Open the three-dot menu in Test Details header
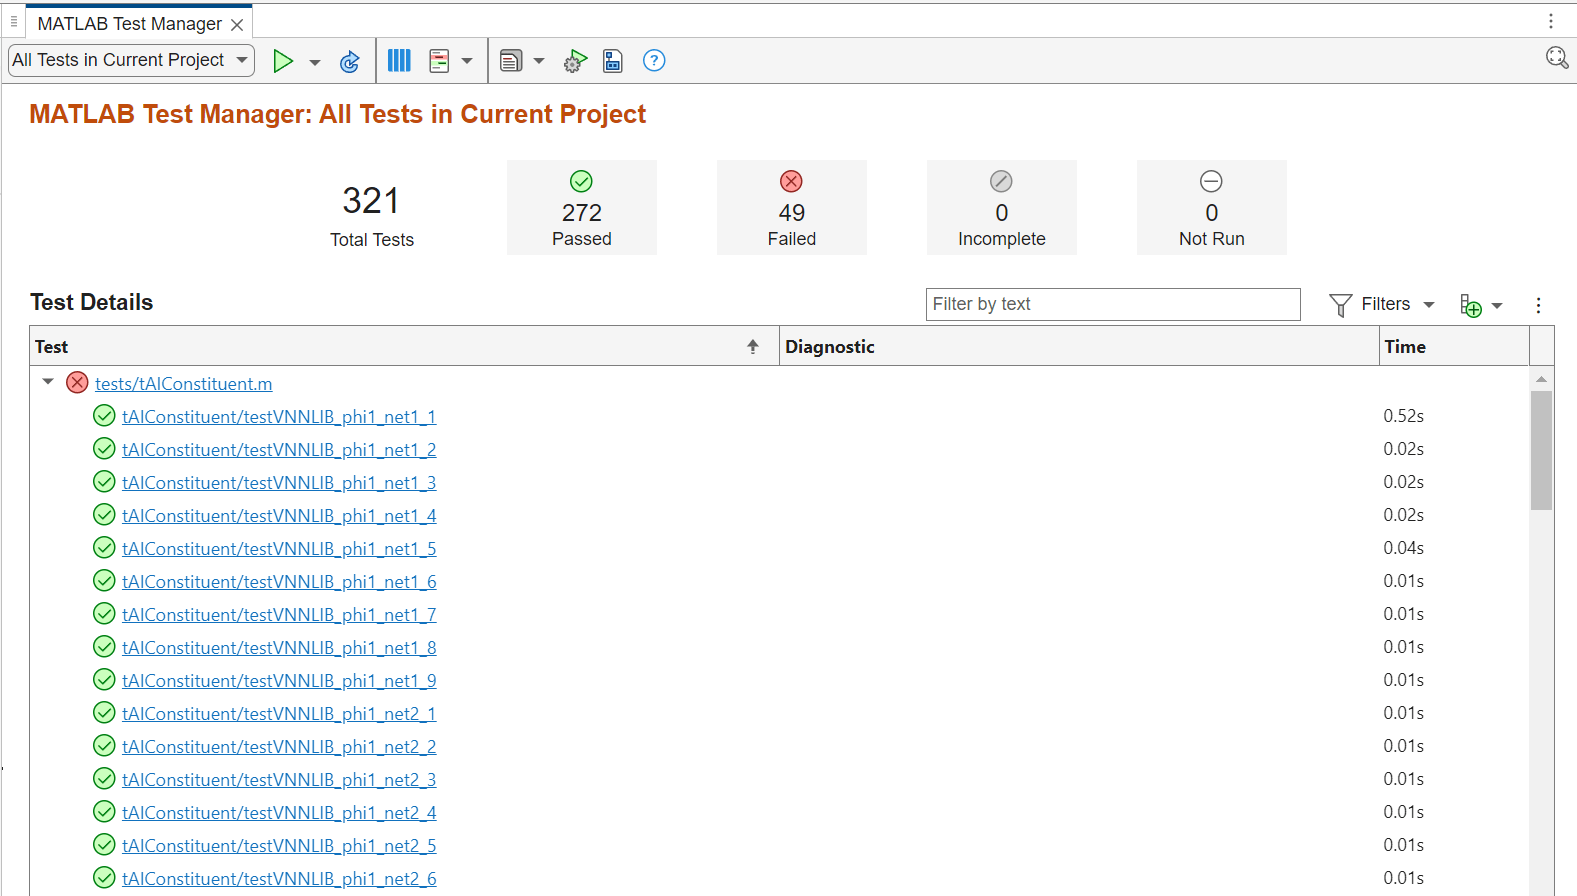Viewport: 1577px width, 896px height. coord(1538,305)
